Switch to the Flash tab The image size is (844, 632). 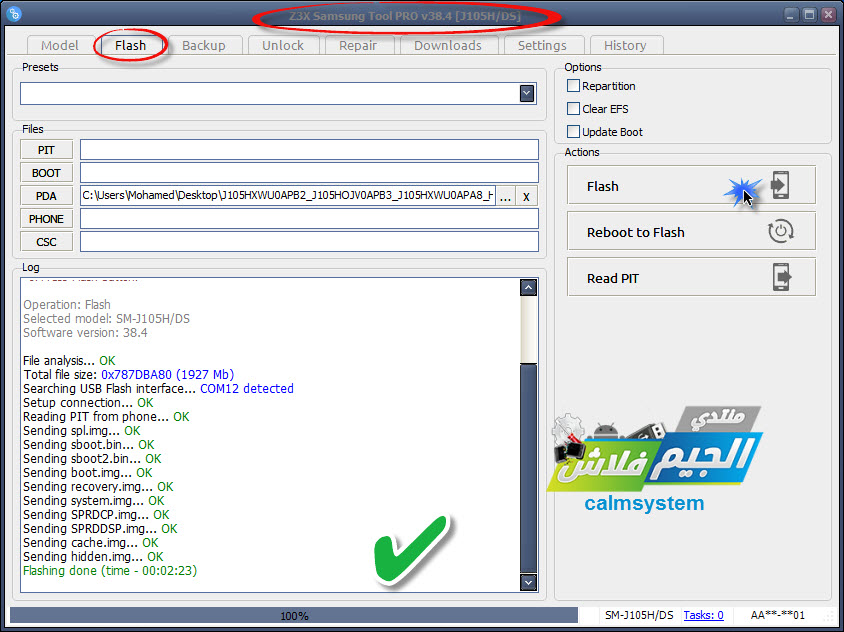tap(130, 45)
